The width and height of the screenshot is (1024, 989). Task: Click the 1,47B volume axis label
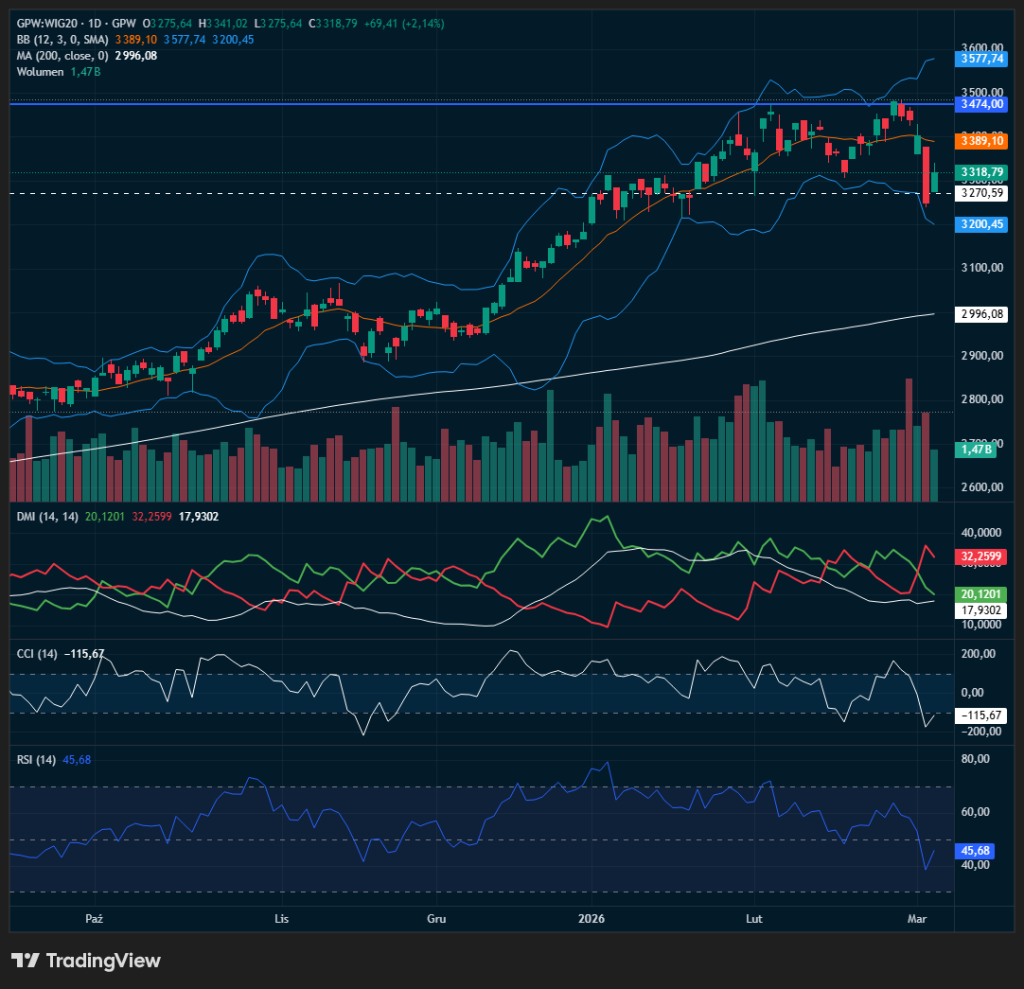pos(975,451)
